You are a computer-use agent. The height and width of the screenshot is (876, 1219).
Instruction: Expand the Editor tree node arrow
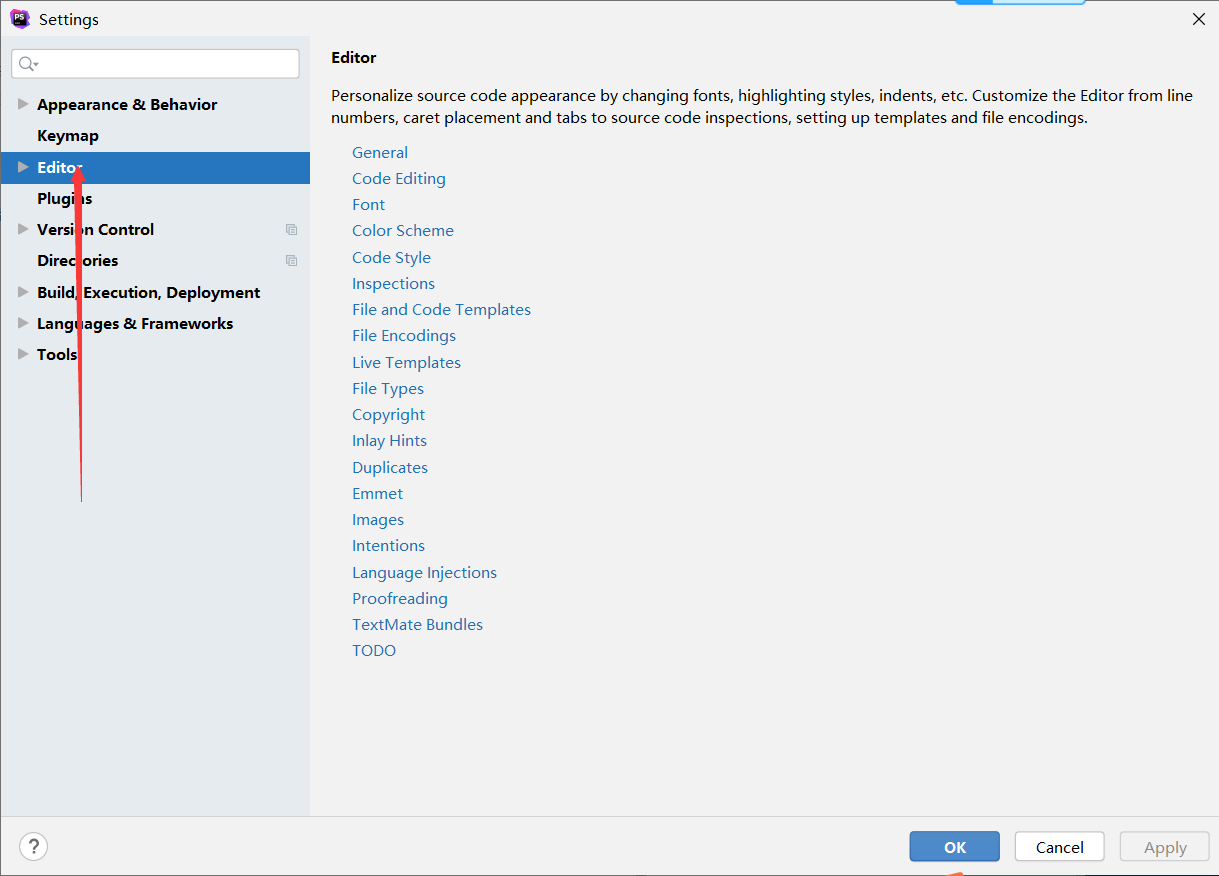point(23,167)
